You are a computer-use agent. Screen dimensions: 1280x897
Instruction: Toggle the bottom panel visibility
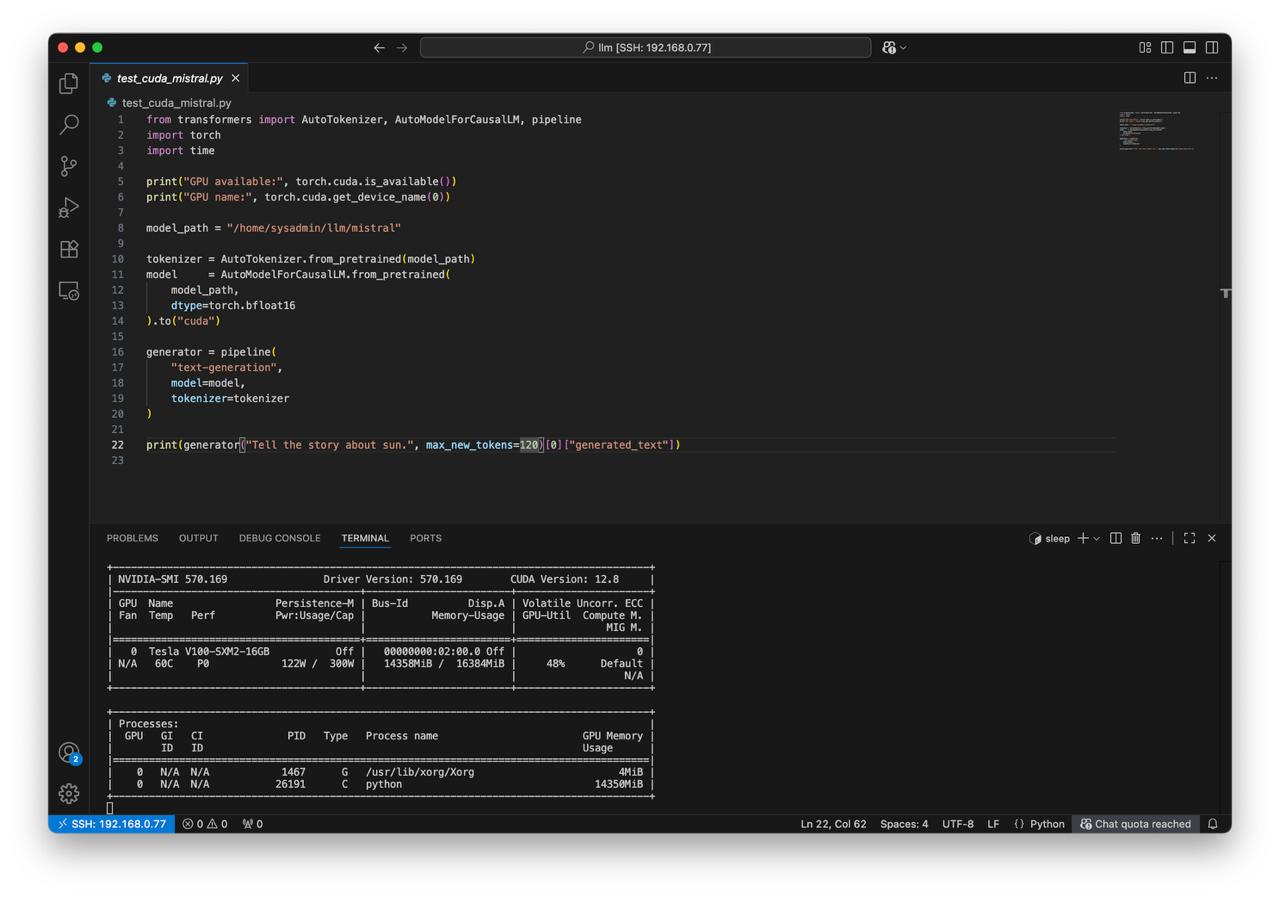(1189, 47)
